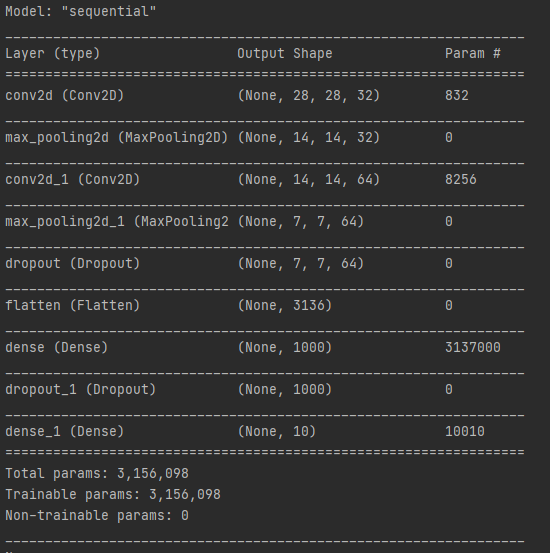Click the Param # column header

(x=473, y=54)
